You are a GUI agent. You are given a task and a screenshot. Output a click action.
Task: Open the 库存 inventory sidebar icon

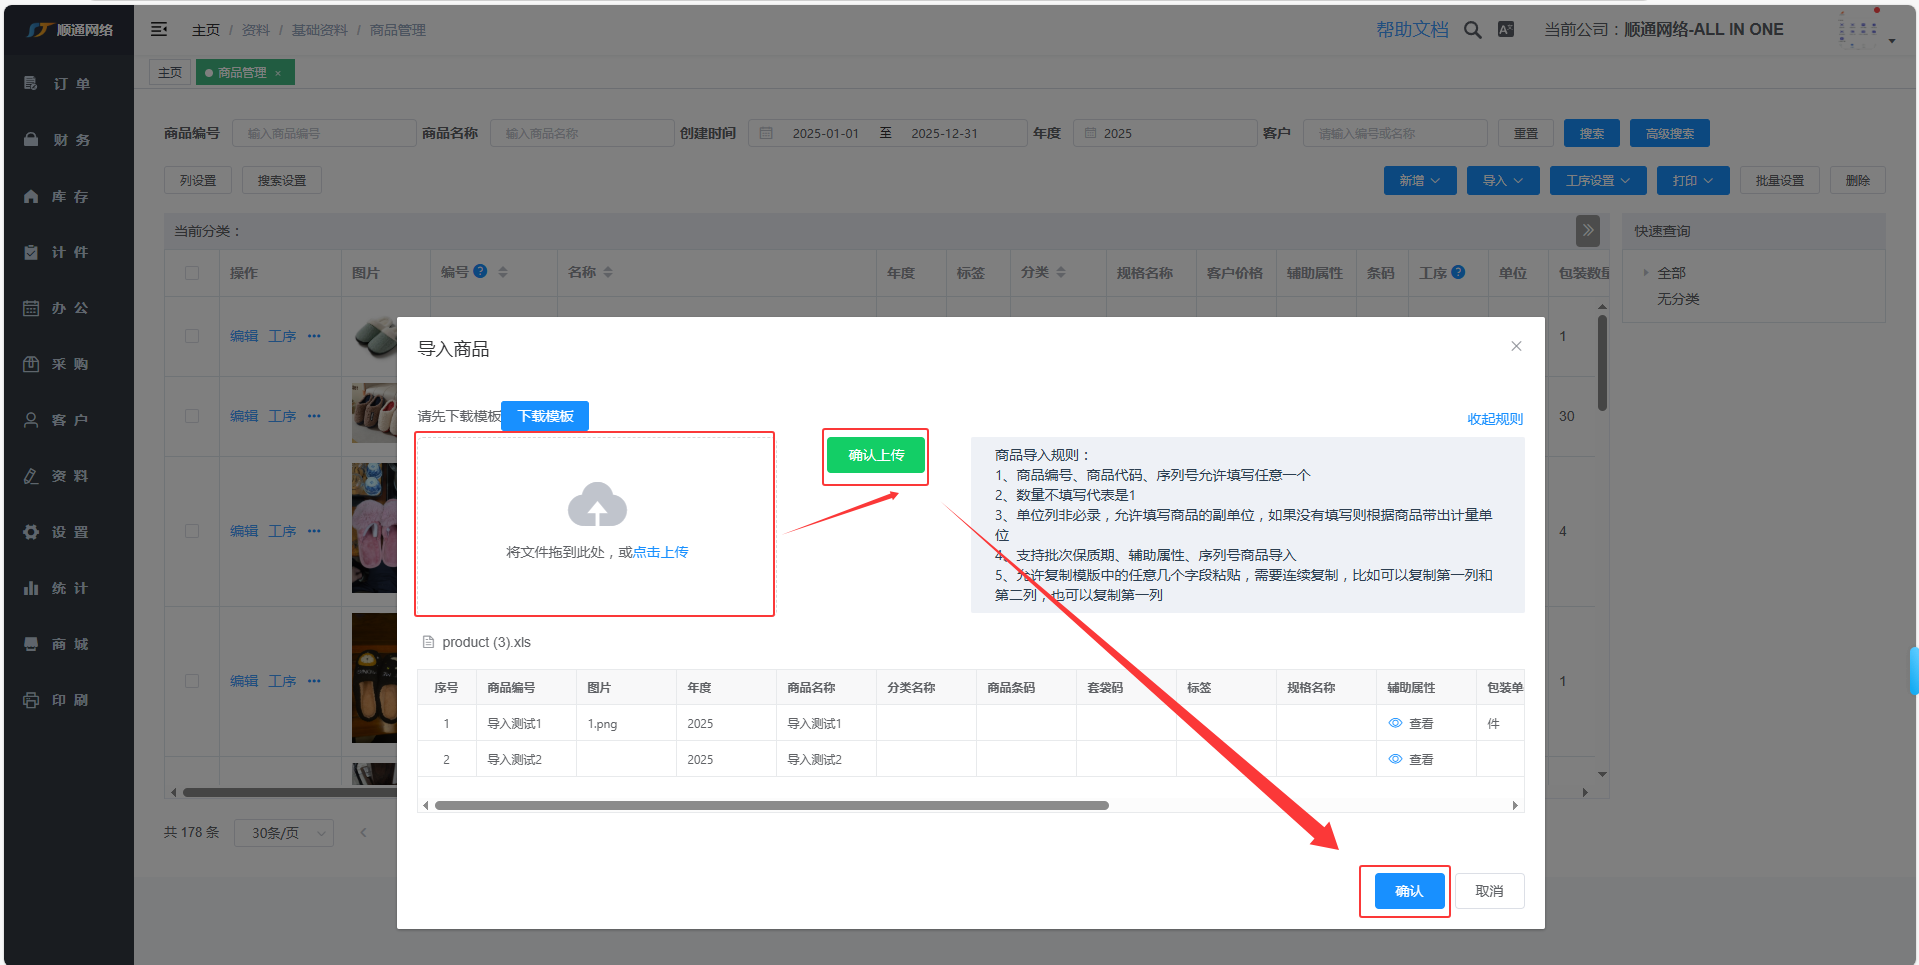[31, 197]
